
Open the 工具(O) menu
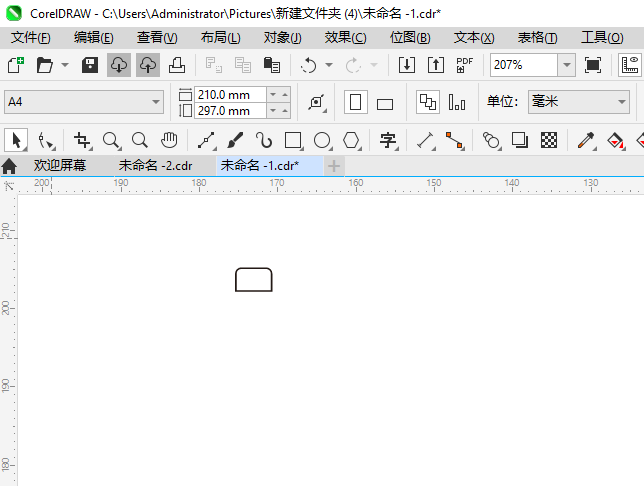(602, 38)
